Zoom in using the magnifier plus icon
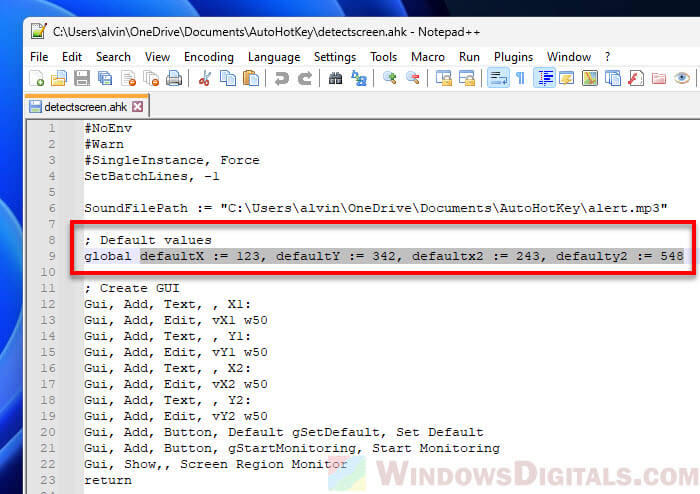Viewport: 700px width, 494px height. tap(390, 79)
